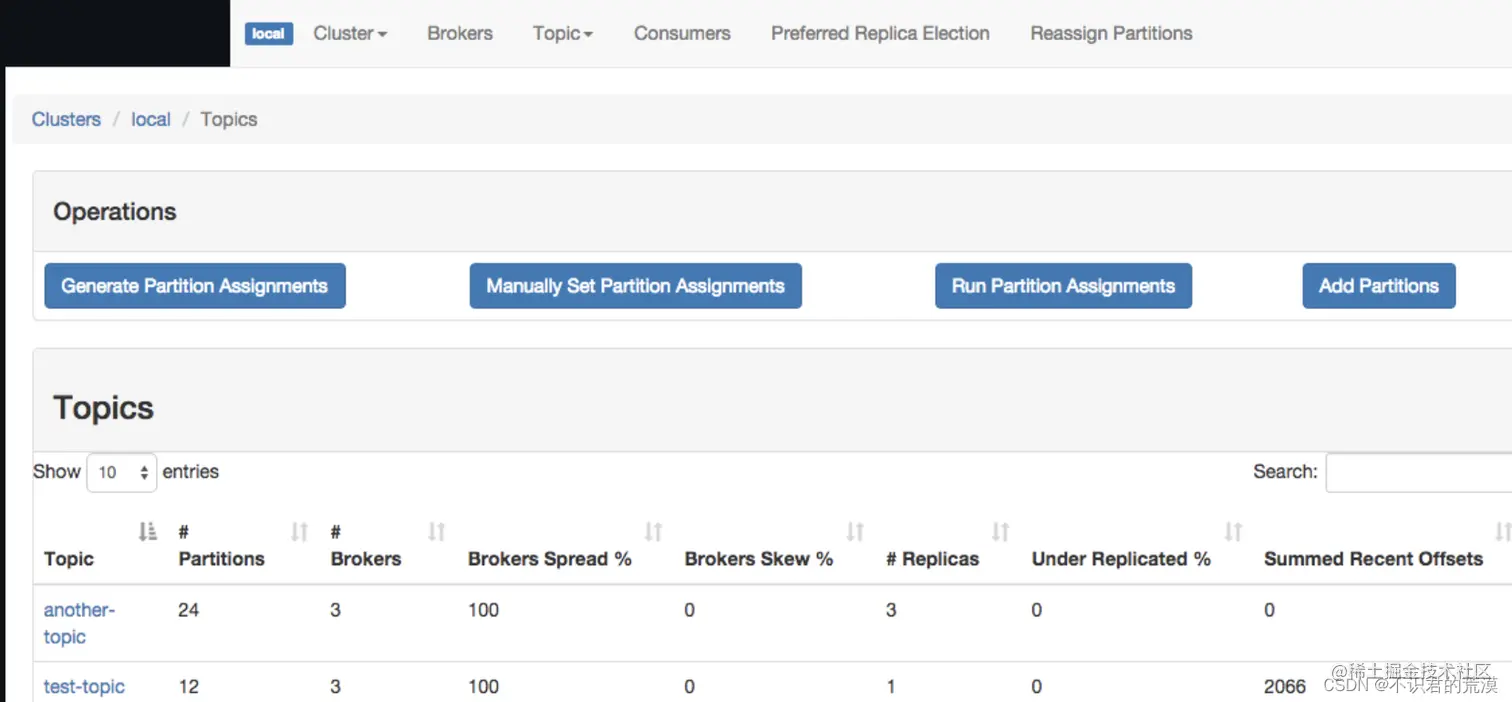Open the Cluster dropdown menu

[350, 33]
